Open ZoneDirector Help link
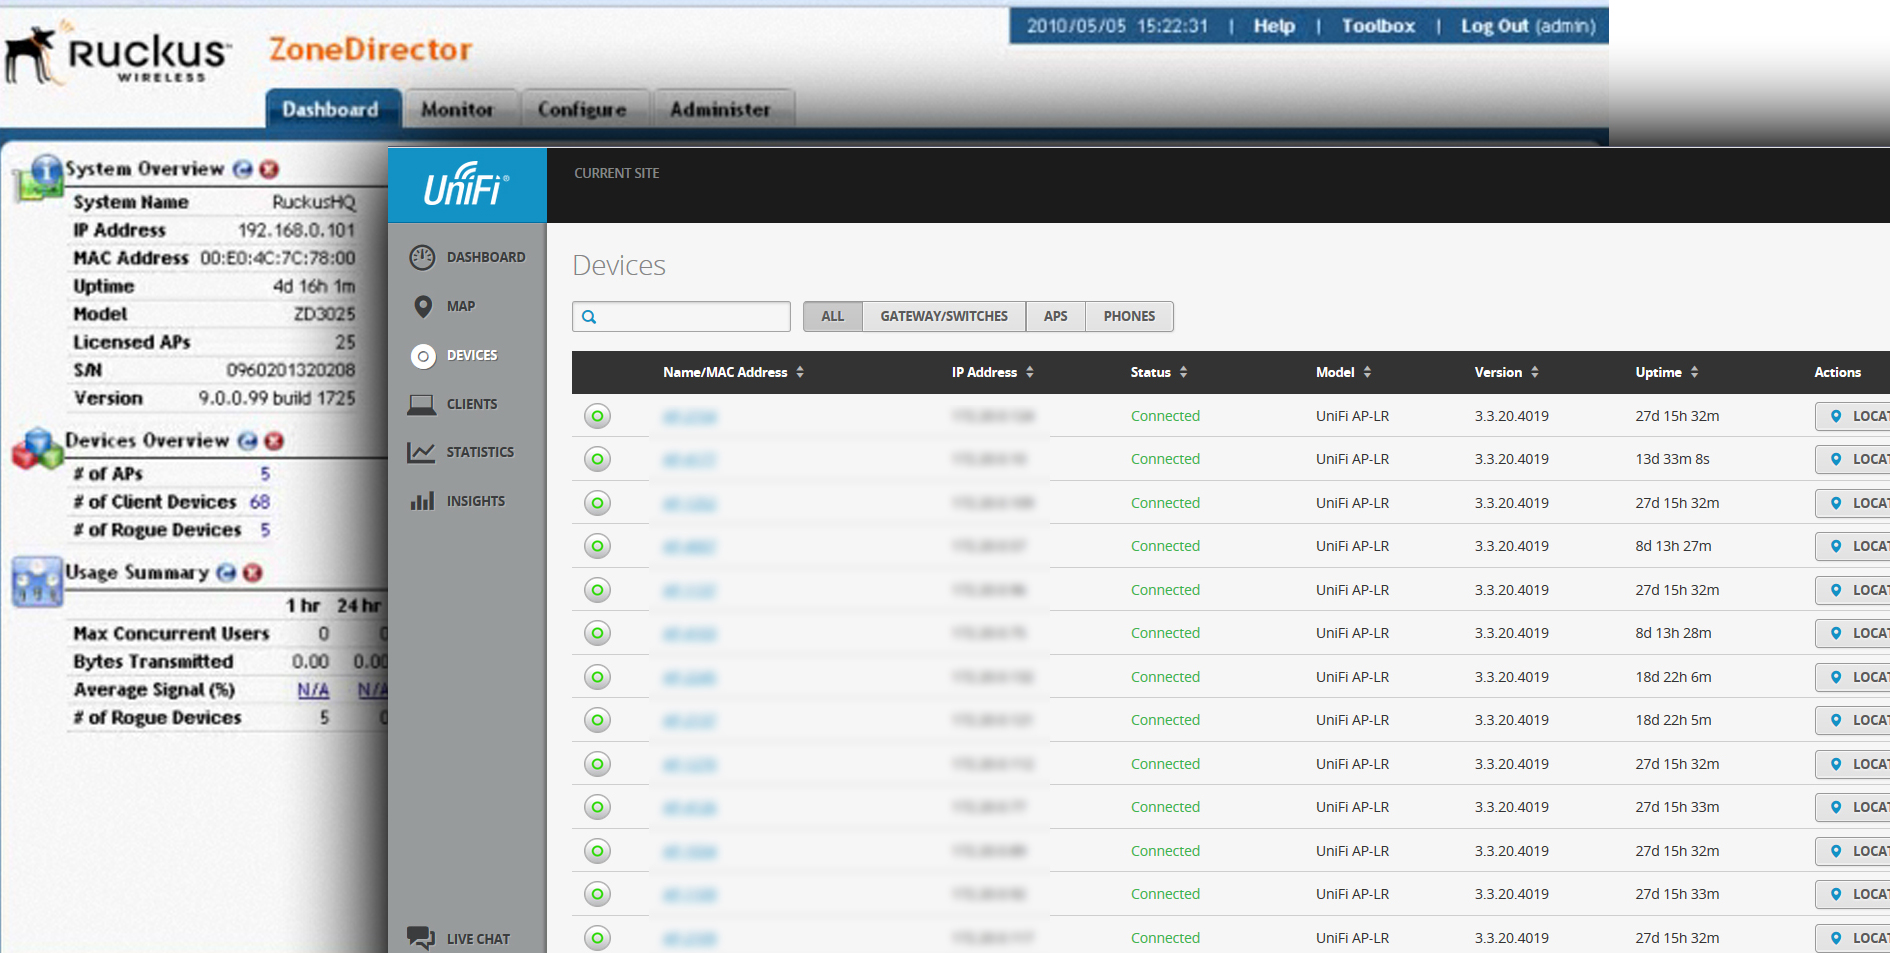Image resolution: width=1890 pixels, height=953 pixels. coord(1274,26)
